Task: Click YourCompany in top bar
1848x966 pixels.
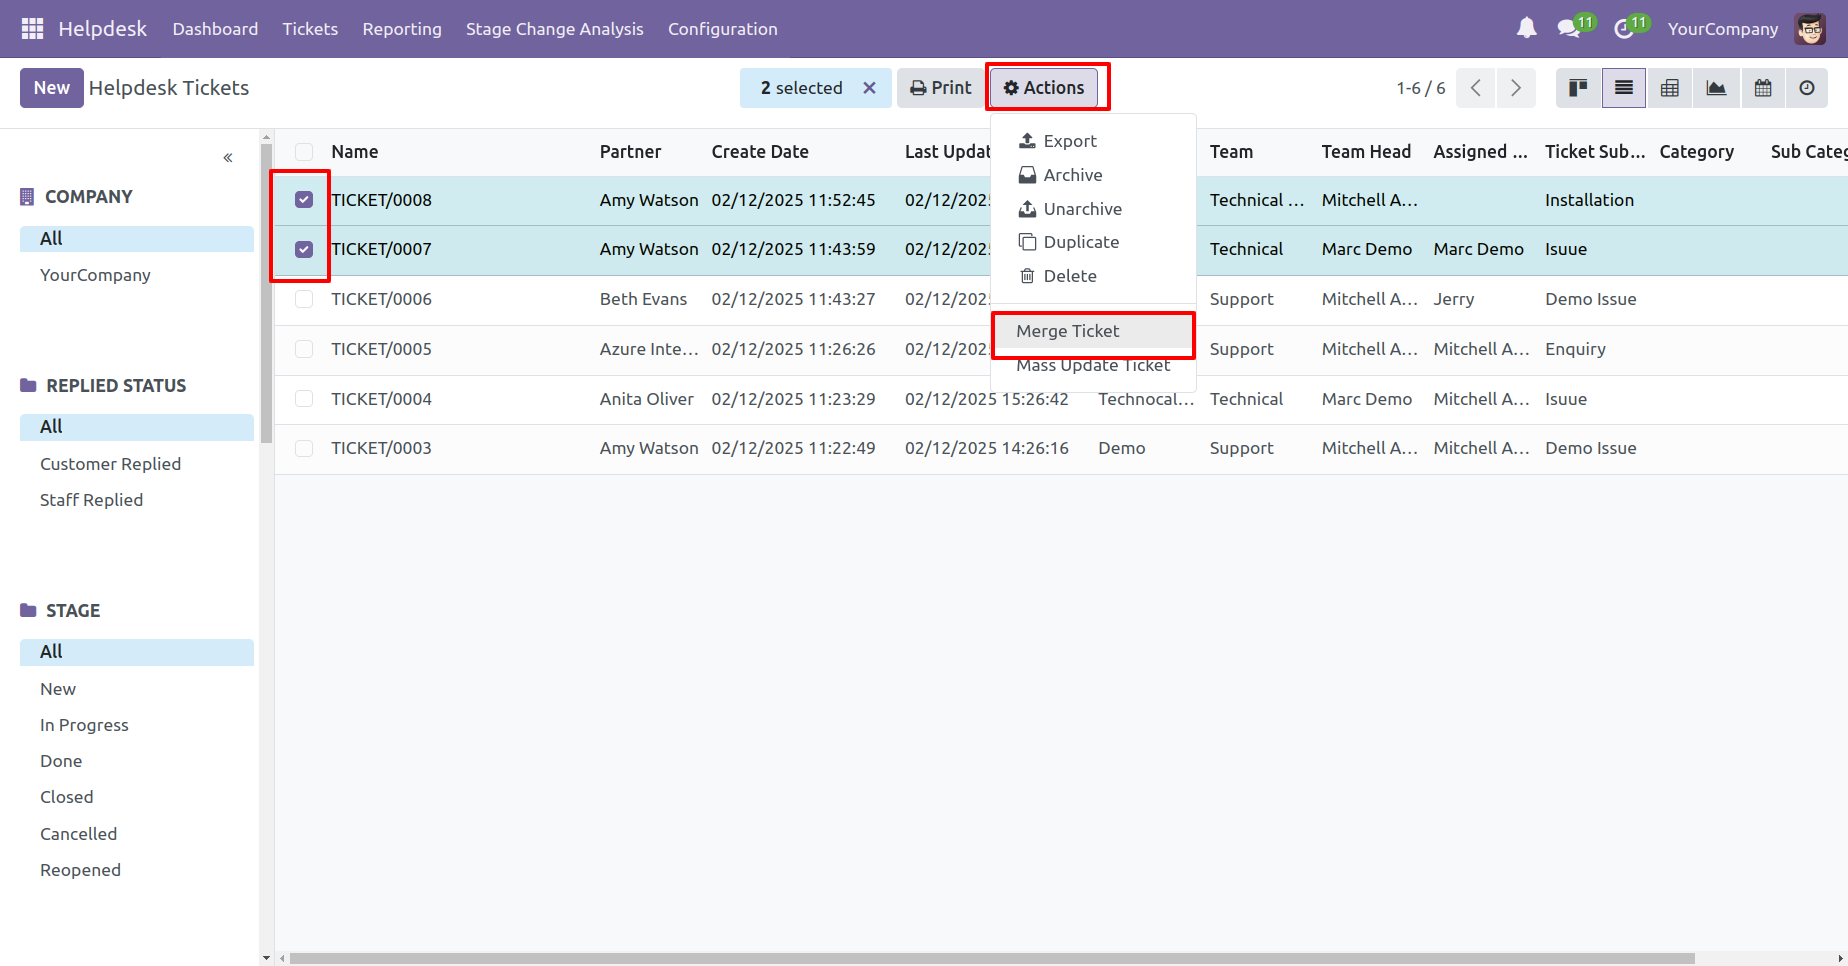Action: pyautogui.click(x=1723, y=29)
